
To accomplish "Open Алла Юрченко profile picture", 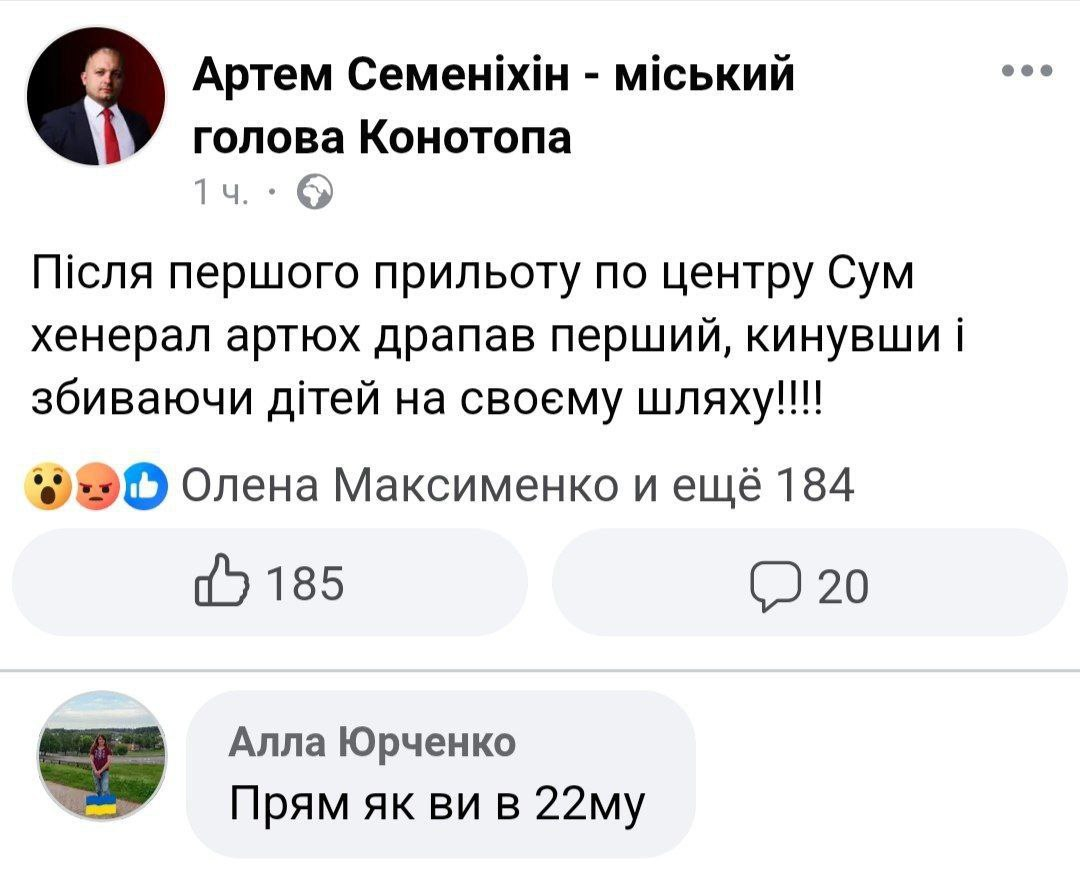I will pyautogui.click(x=101, y=756).
